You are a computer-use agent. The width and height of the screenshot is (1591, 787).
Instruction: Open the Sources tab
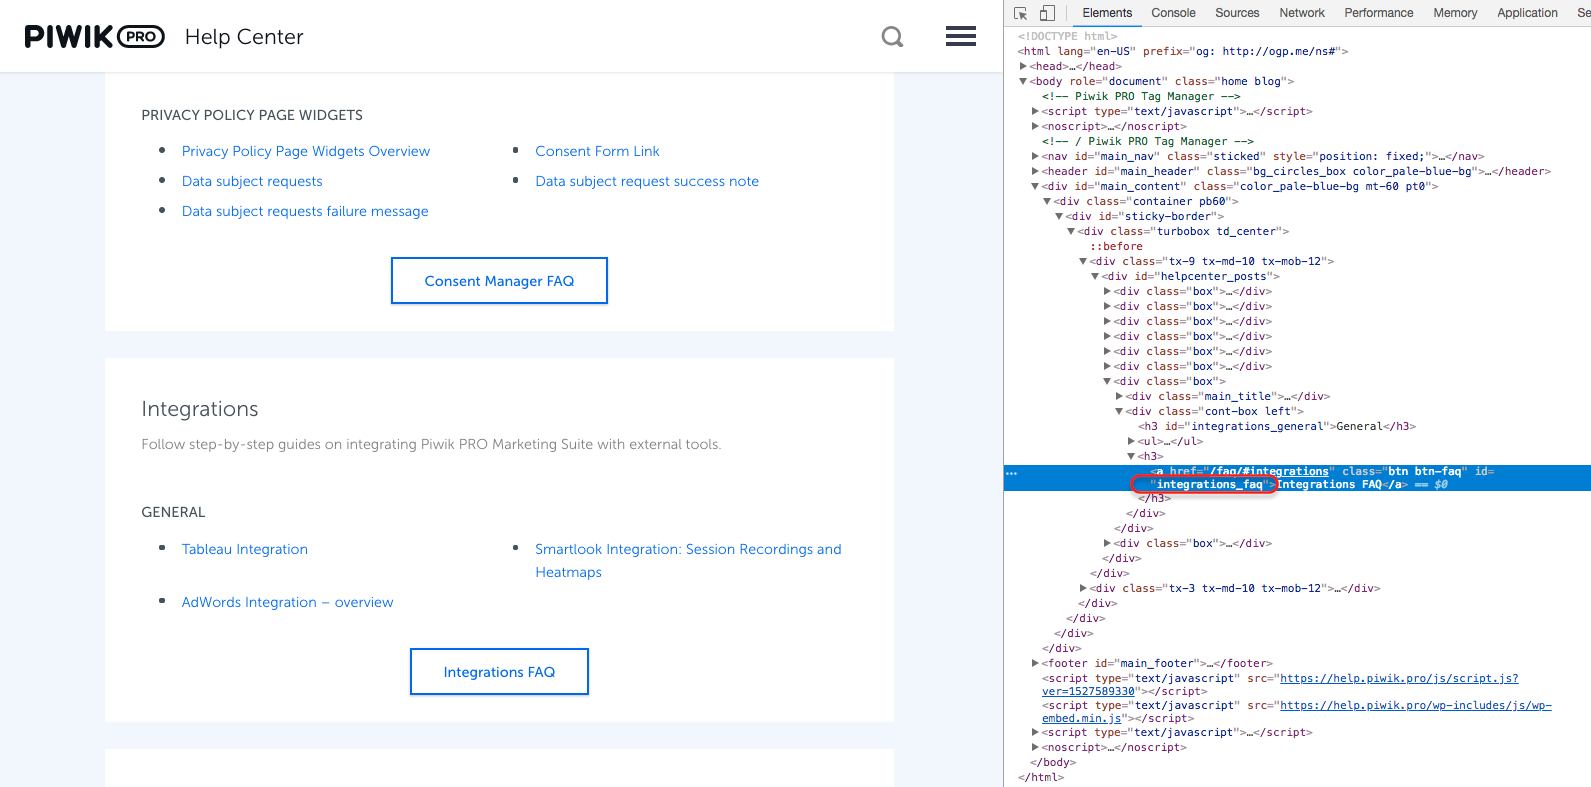(1237, 13)
